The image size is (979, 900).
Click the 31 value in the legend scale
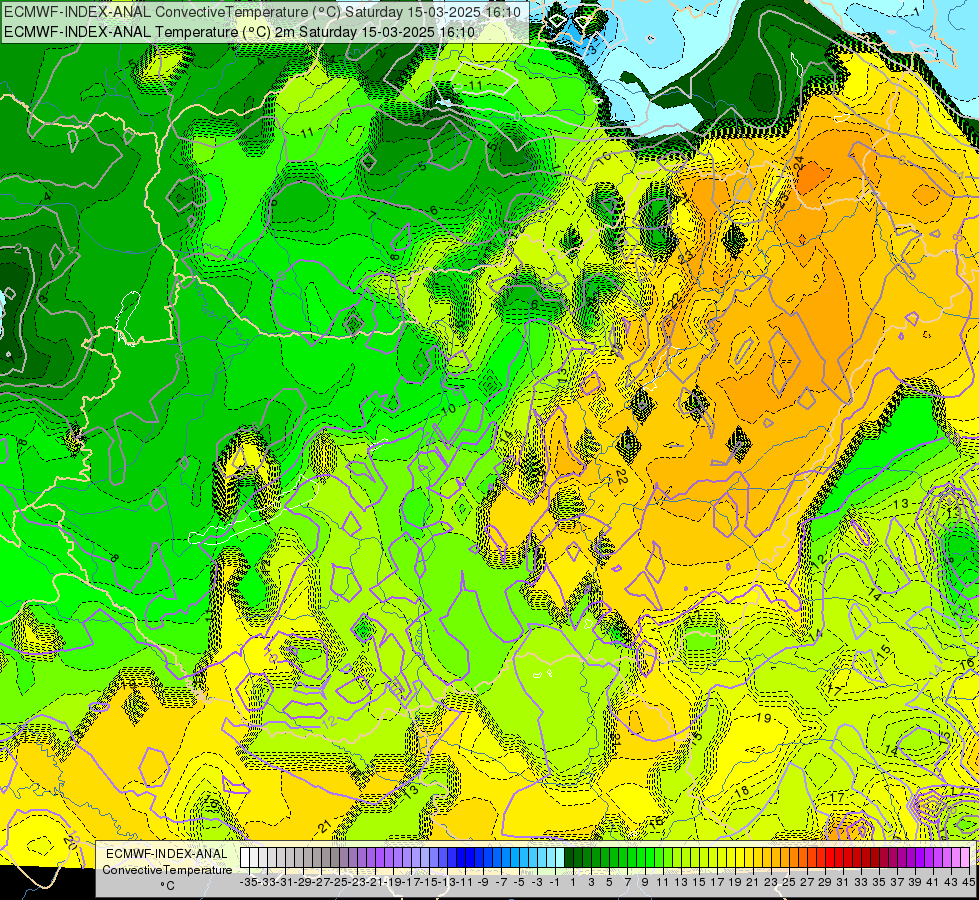[843, 882]
